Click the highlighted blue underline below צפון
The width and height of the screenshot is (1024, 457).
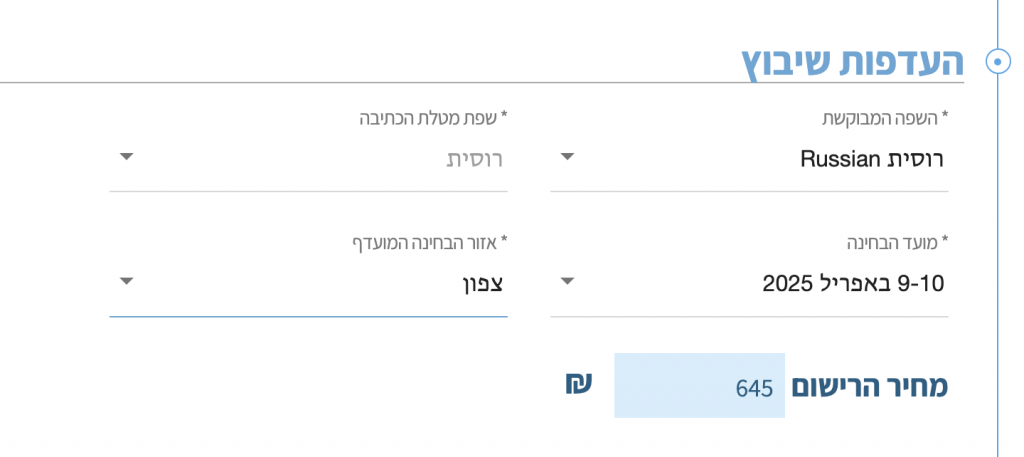pyautogui.click(x=308, y=317)
